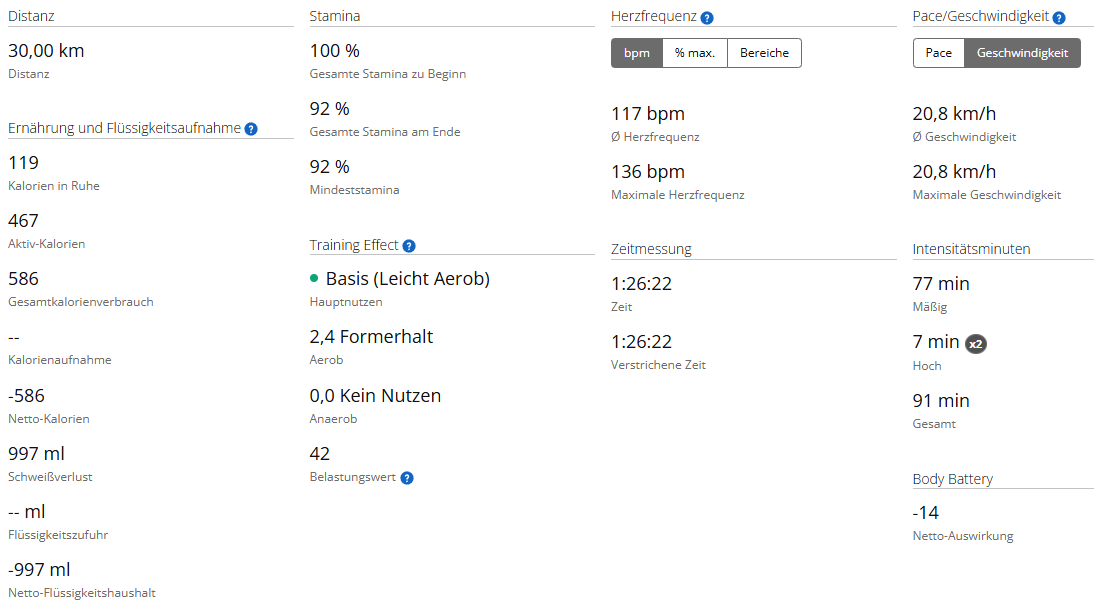
Task: Click the Intensitätsminuten section heading
Action: tap(971, 249)
